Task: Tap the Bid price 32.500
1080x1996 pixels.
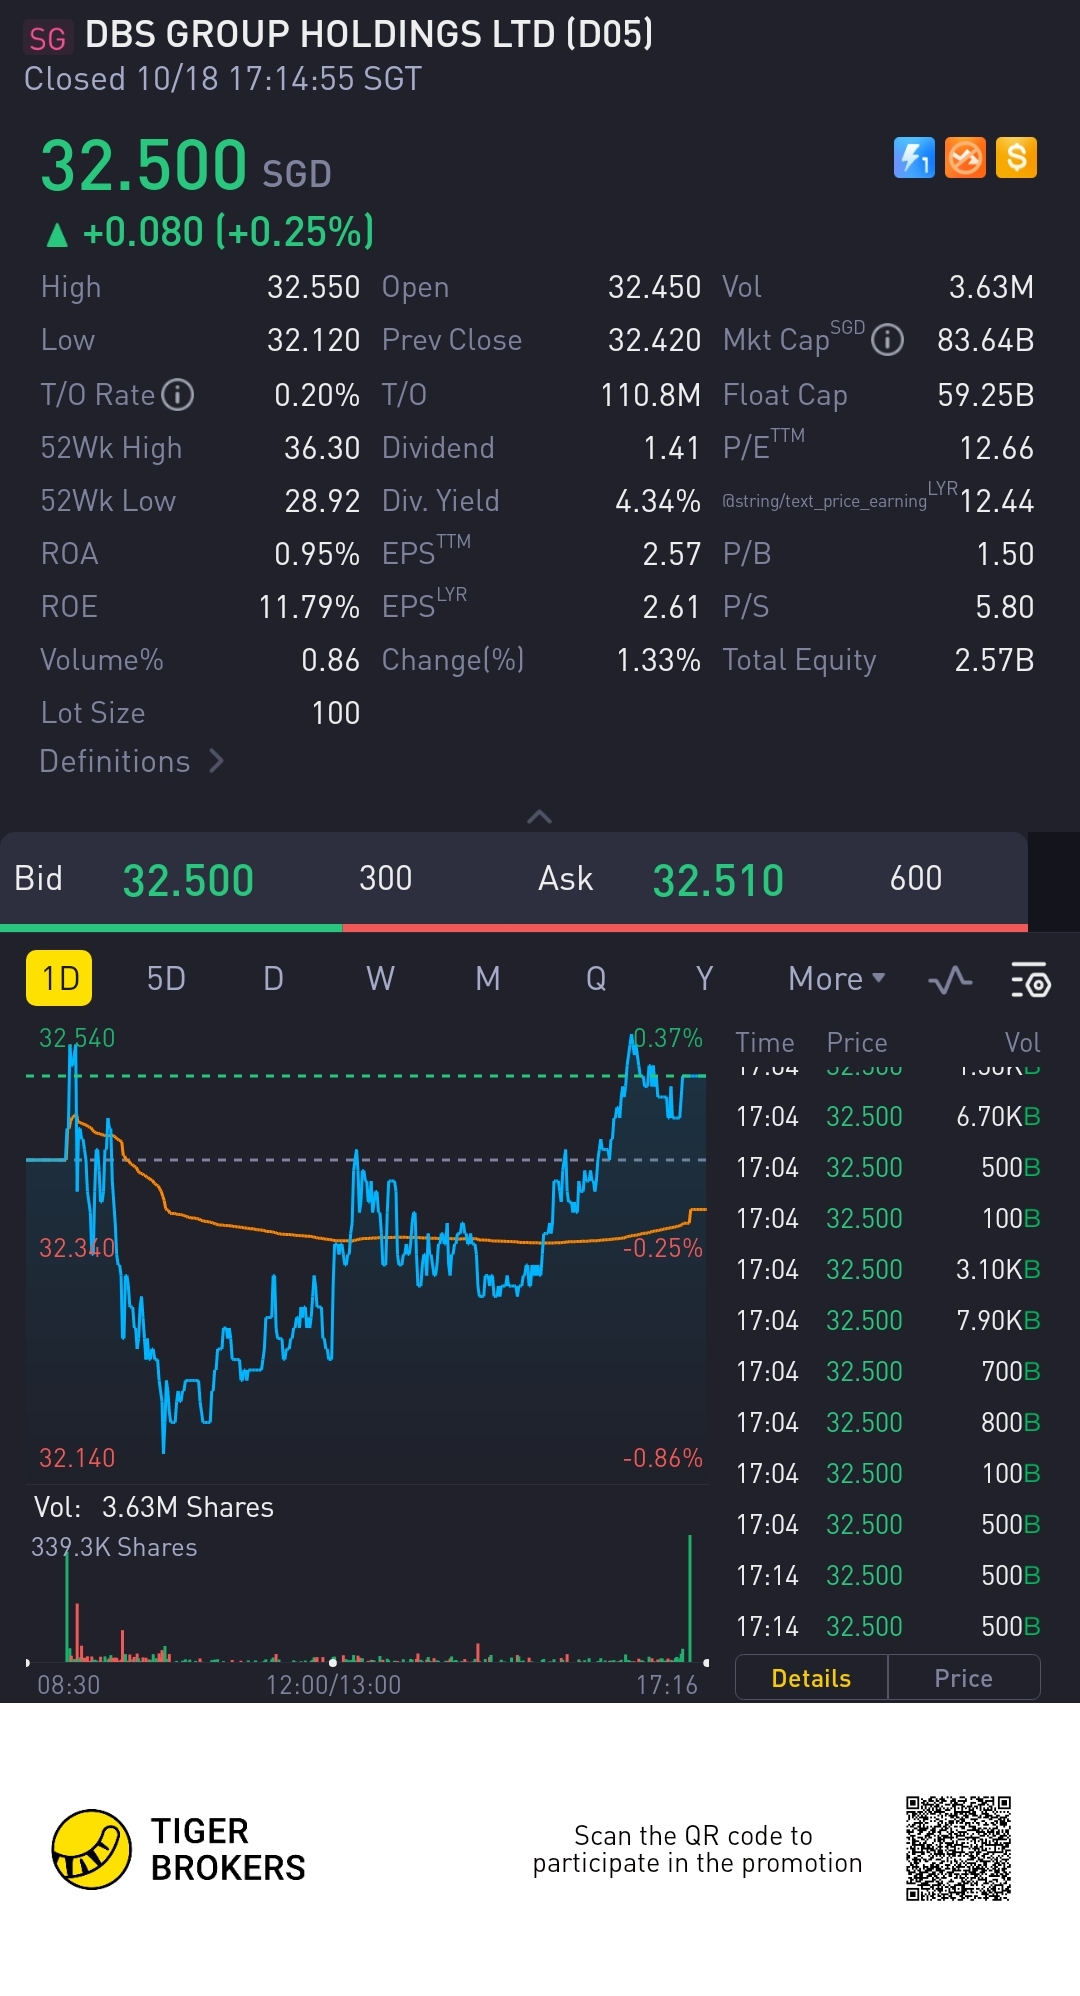Action: [x=188, y=881]
